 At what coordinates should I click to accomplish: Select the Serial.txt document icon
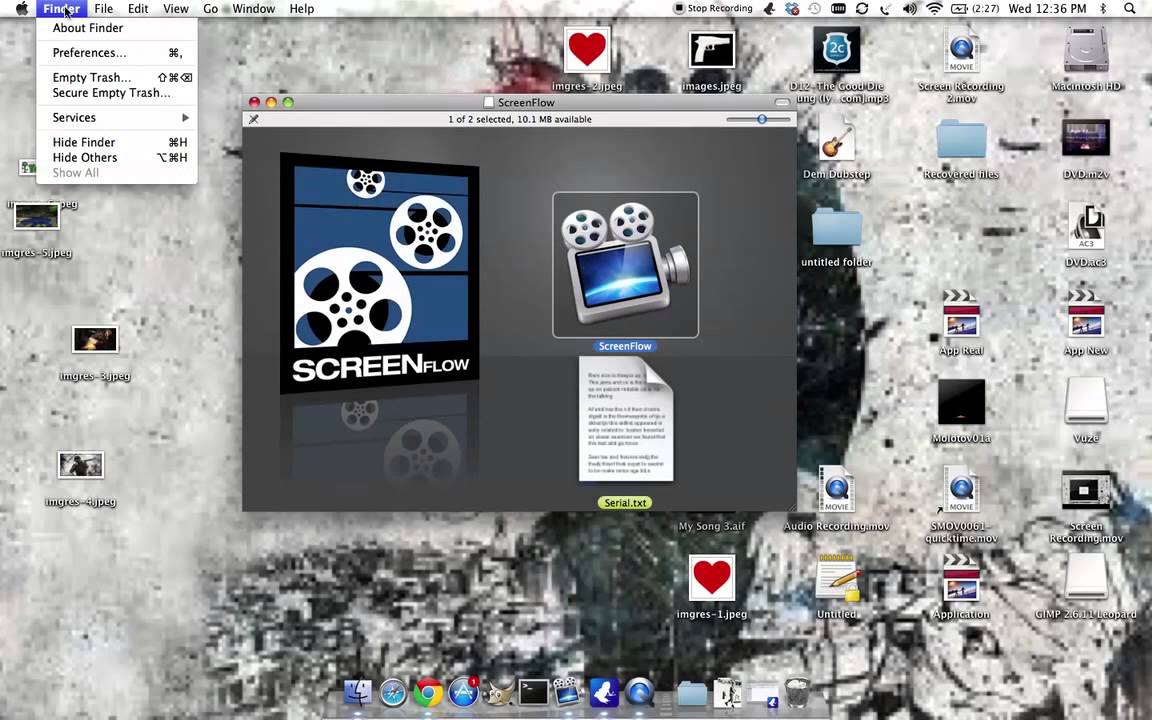(626, 419)
